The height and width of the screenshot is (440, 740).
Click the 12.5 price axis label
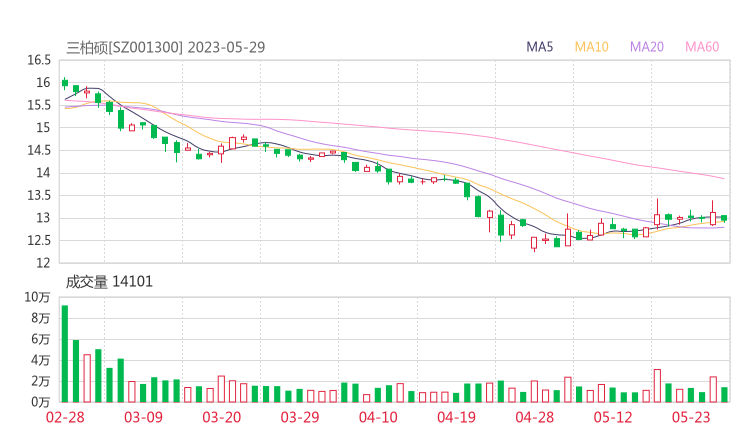[39, 240]
